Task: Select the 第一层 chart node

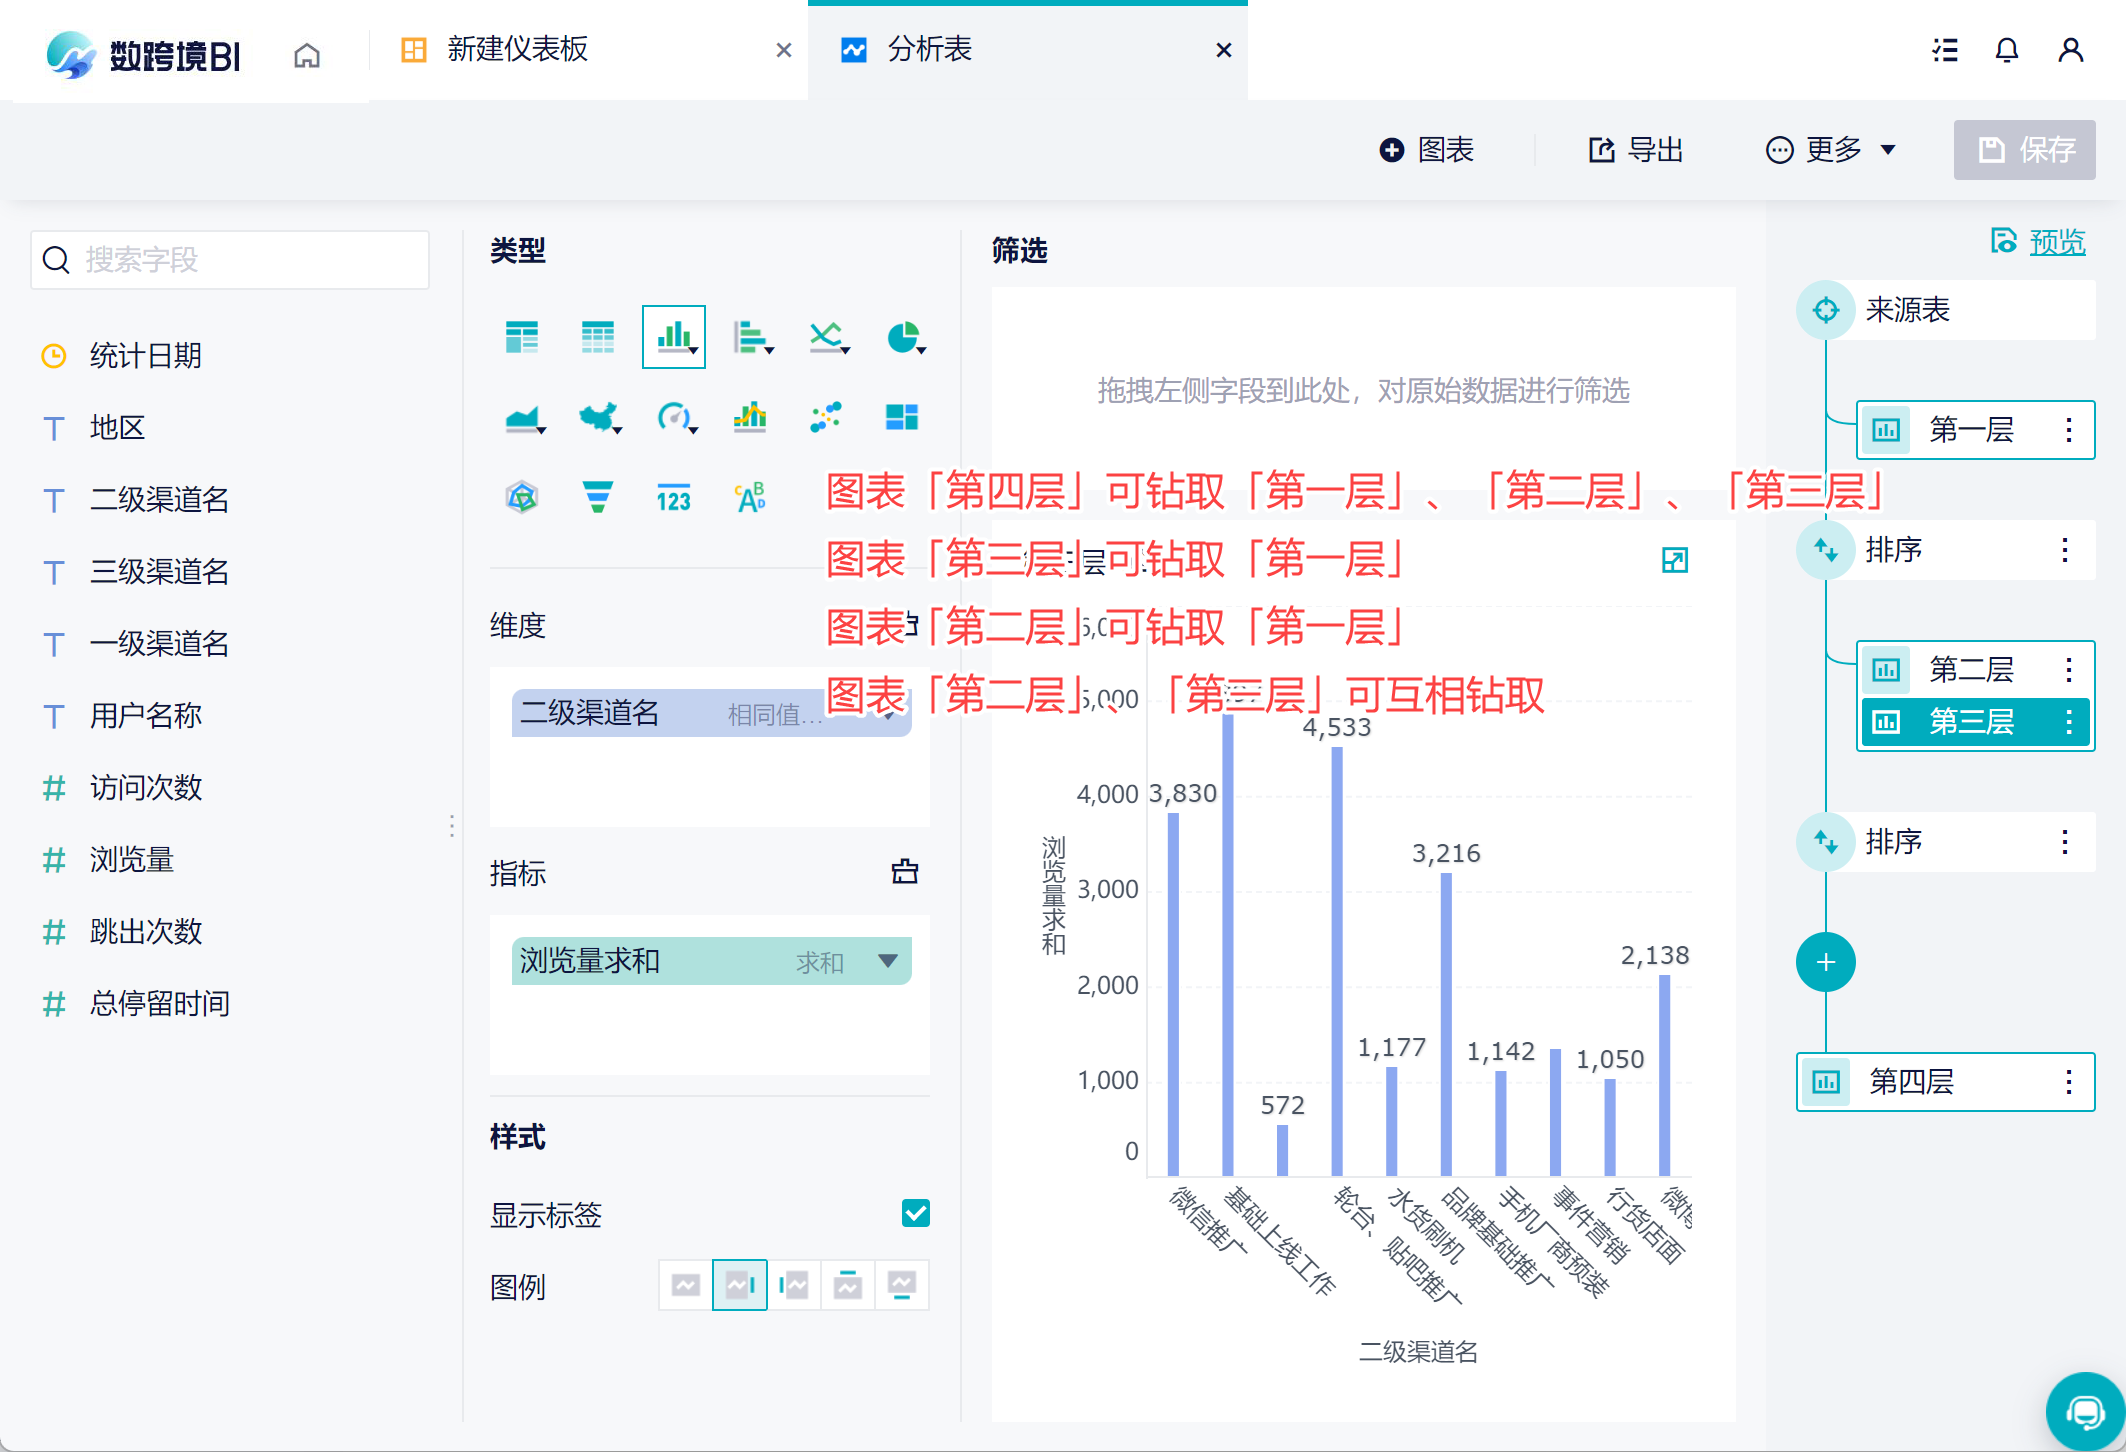Action: click(x=1970, y=430)
